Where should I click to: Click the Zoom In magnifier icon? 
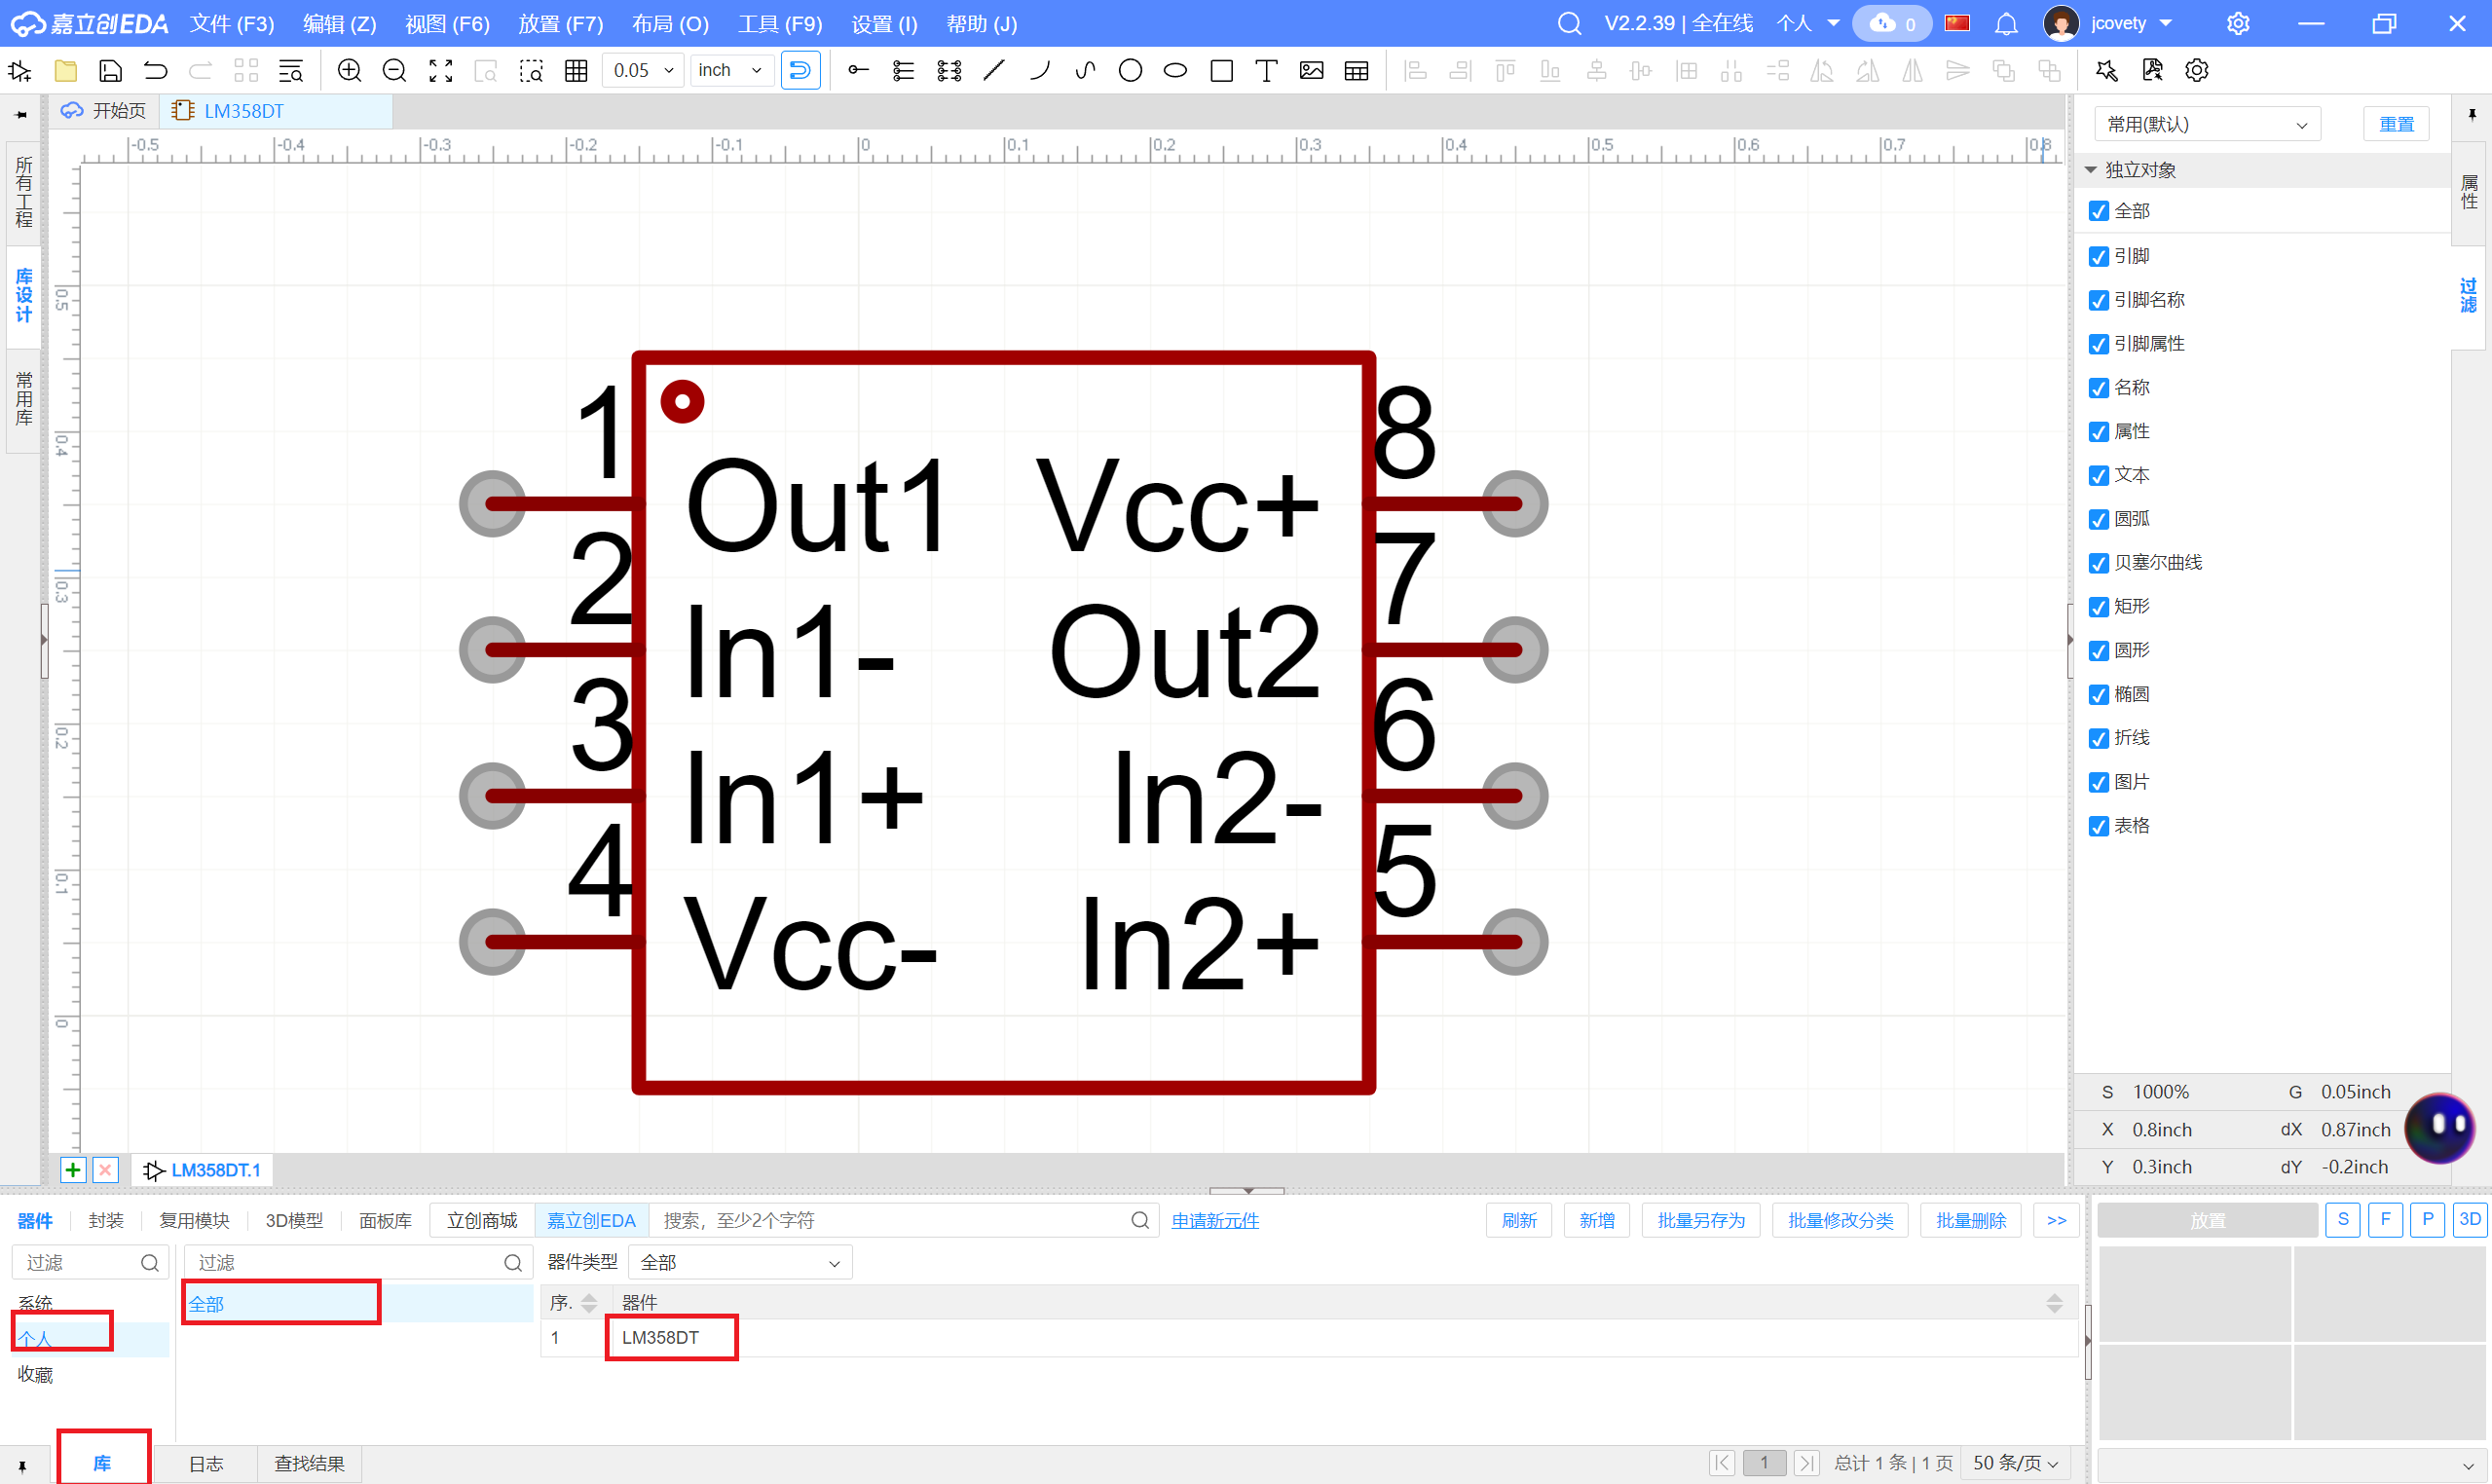(x=349, y=70)
